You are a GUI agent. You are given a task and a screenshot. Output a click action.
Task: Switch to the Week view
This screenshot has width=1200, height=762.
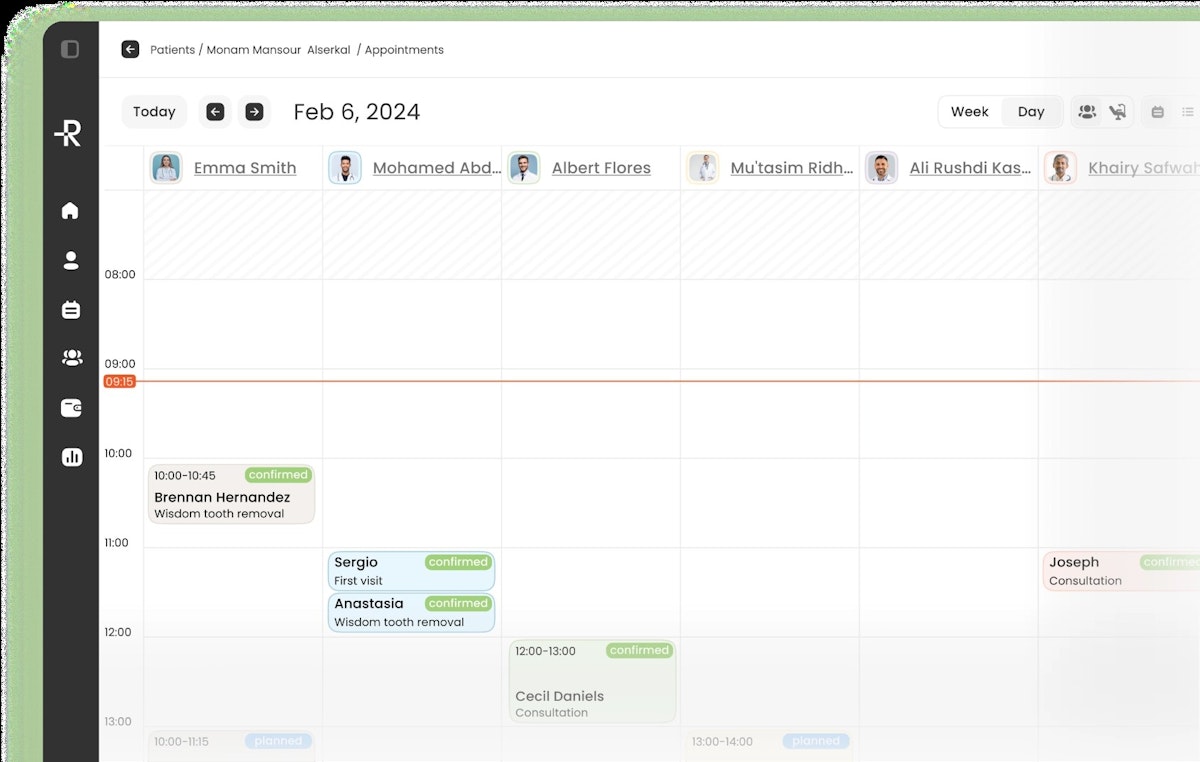[969, 112]
